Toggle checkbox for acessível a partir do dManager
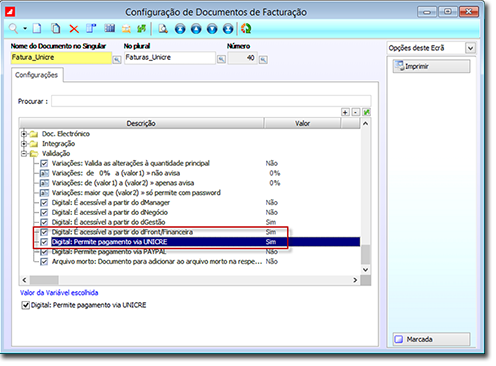 pyautogui.click(x=44, y=203)
